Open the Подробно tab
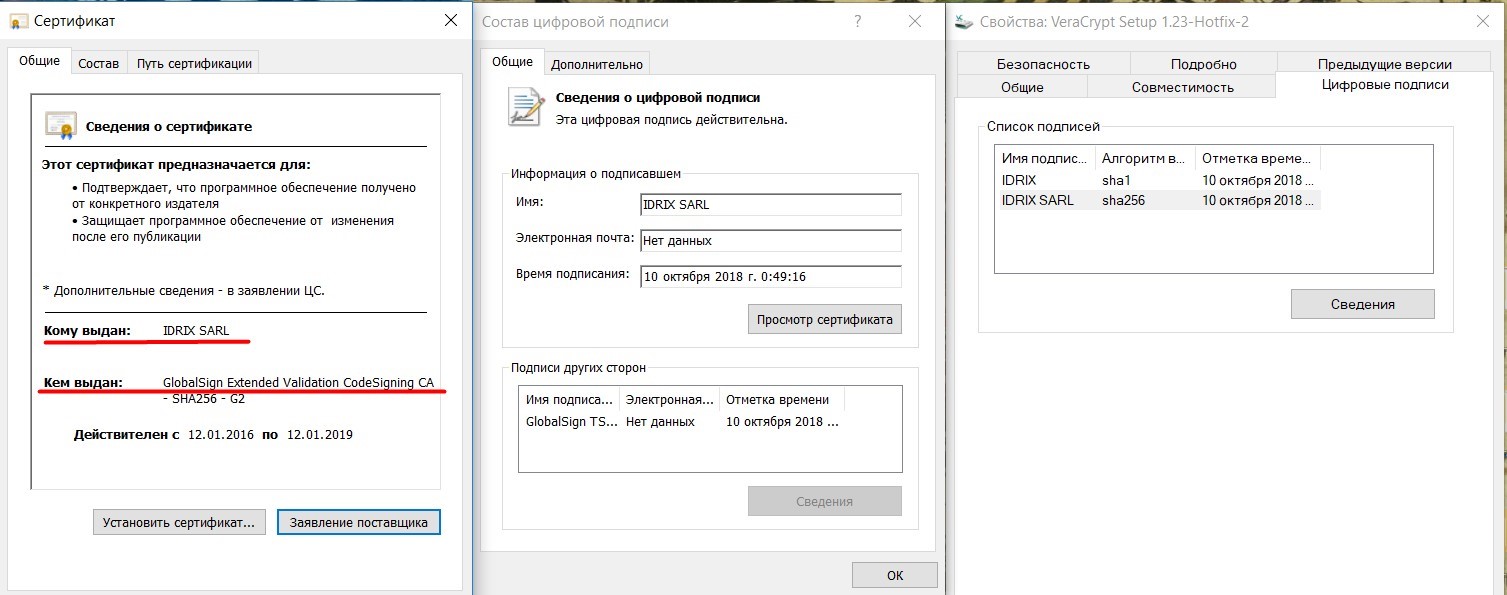This screenshot has height=595, width=1507. (1203, 63)
